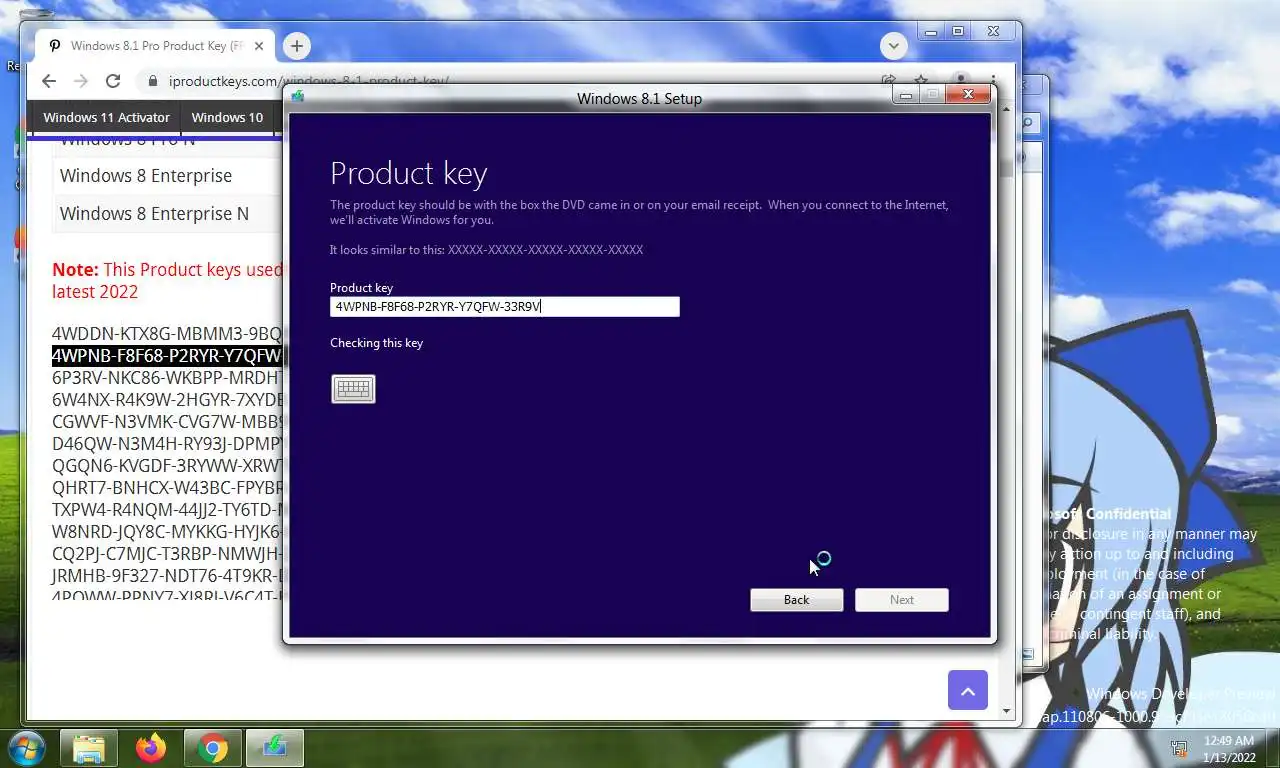The height and width of the screenshot is (768, 1280).
Task: Launch Firefox from the taskbar
Action: pos(151,748)
